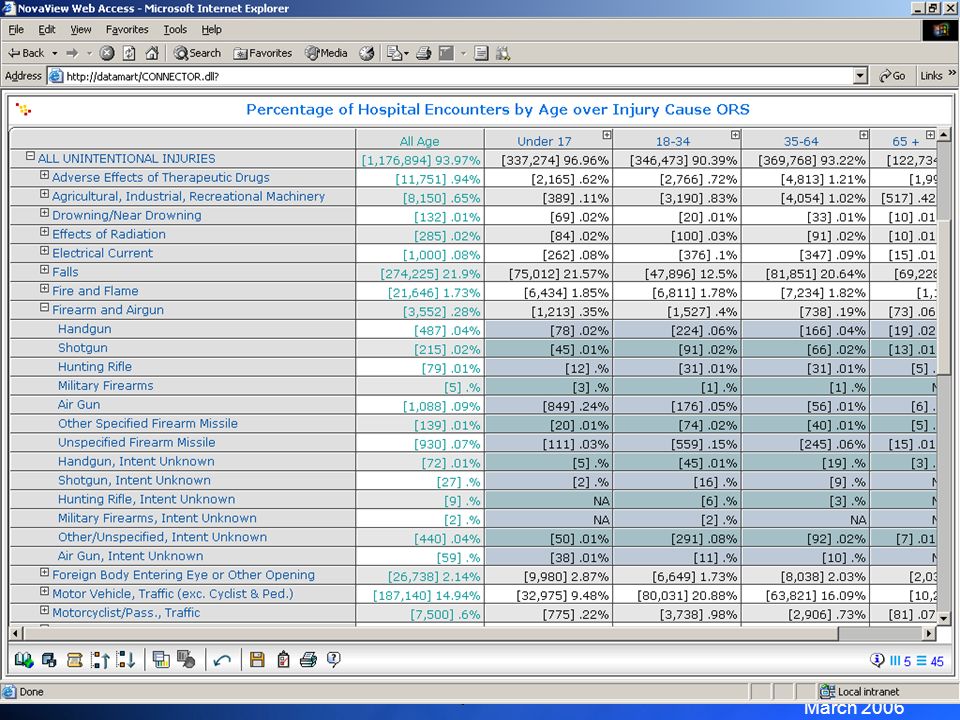
Task: Click the sort ascending up-arrow icon
Action: pyautogui.click(x=100, y=659)
